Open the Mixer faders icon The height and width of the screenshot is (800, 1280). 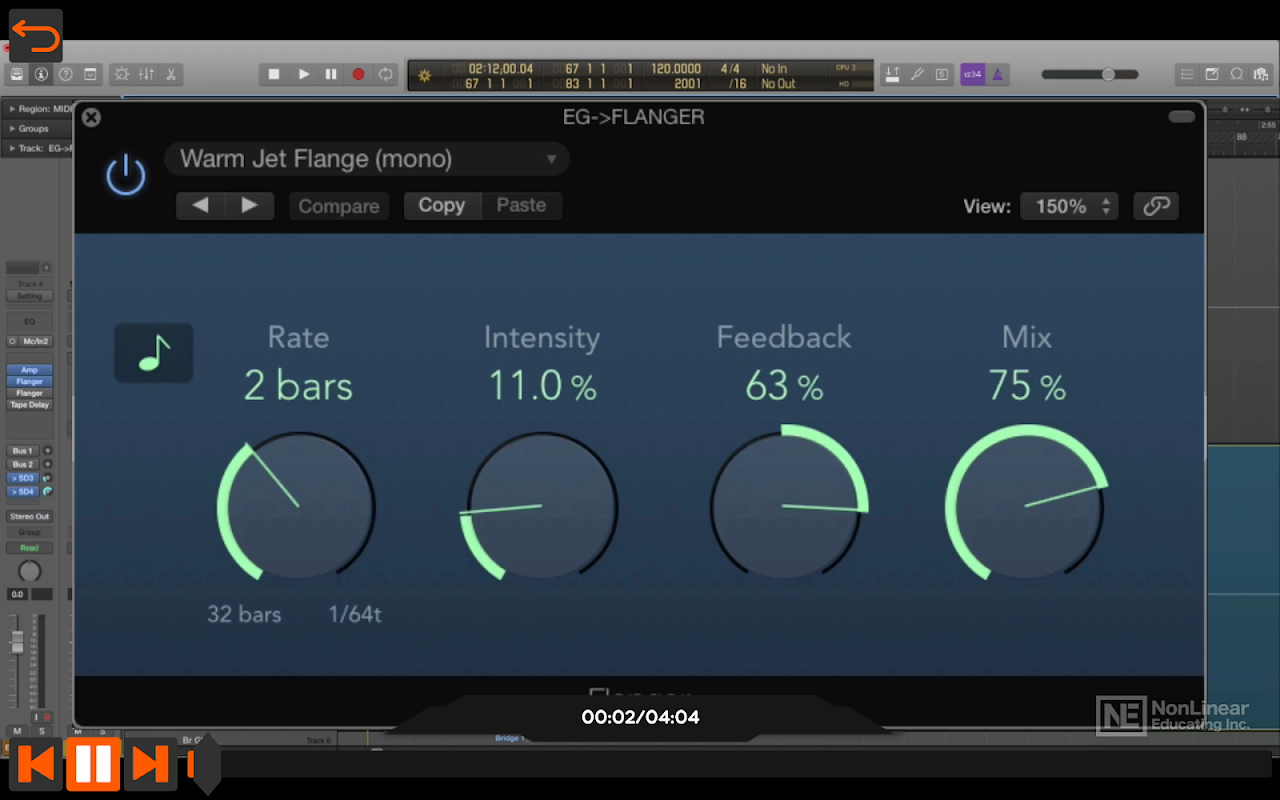coord(146,74)
